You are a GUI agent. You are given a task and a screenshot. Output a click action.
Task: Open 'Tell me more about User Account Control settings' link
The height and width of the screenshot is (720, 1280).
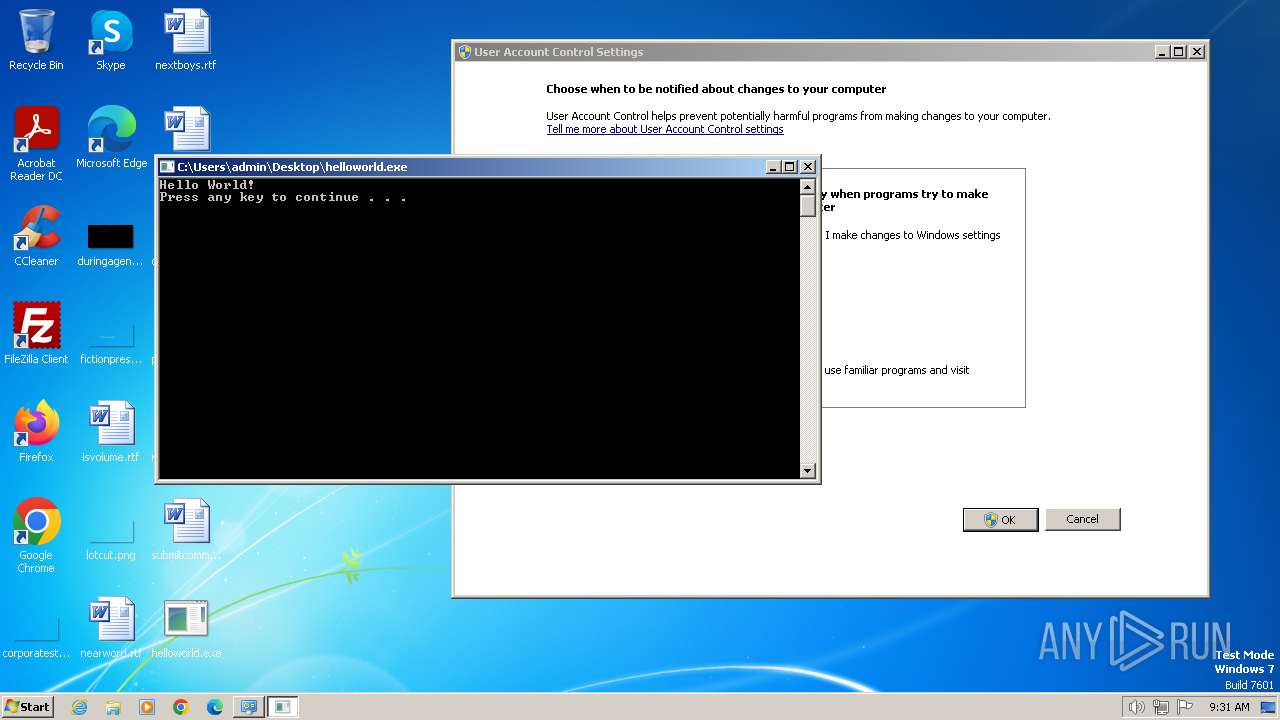click(x=665, y=130)
